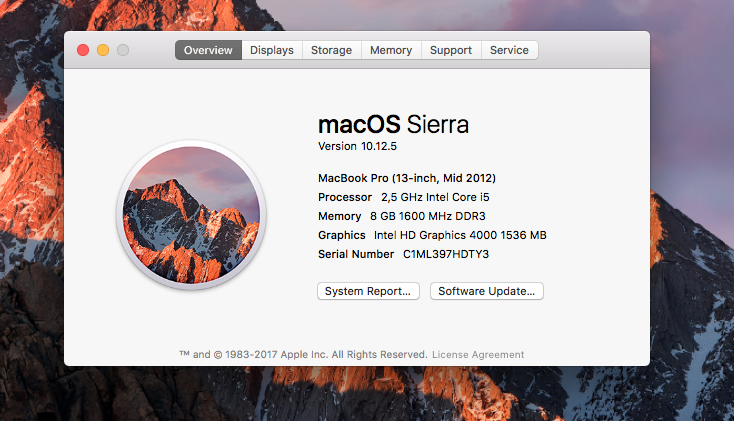The image size is (734, 421).
Task: Select the Memory tab
Action: point(391,50)
